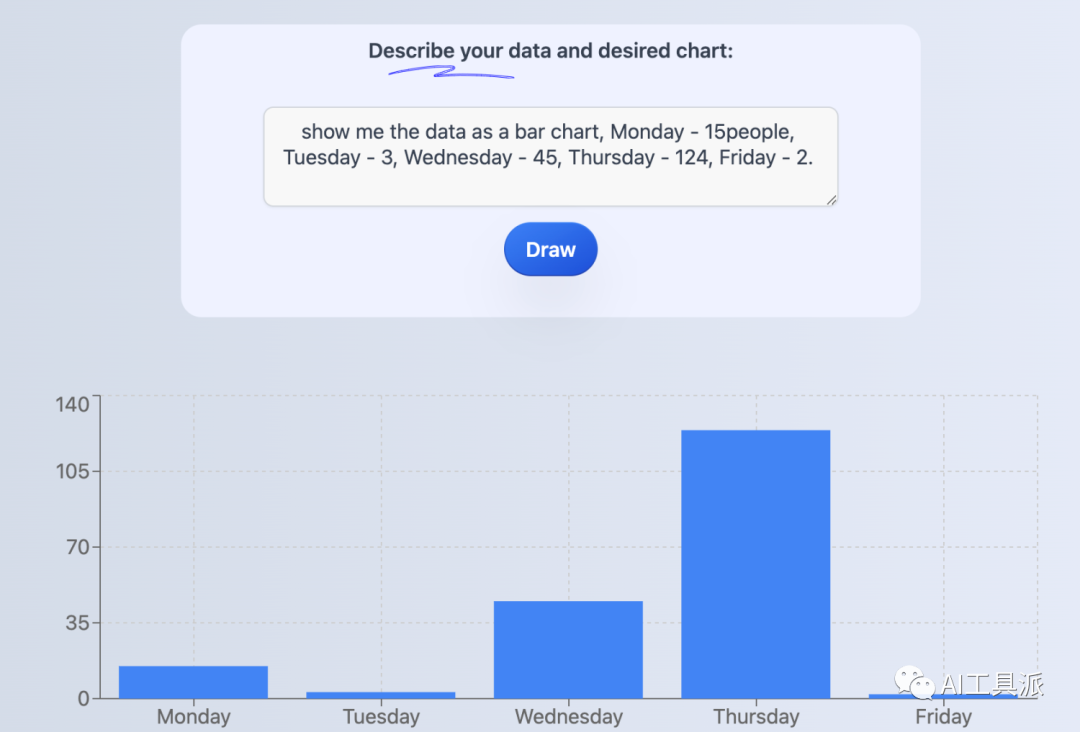
Task: Click the 140 y-axis tick label
Action: coord(72,404)
